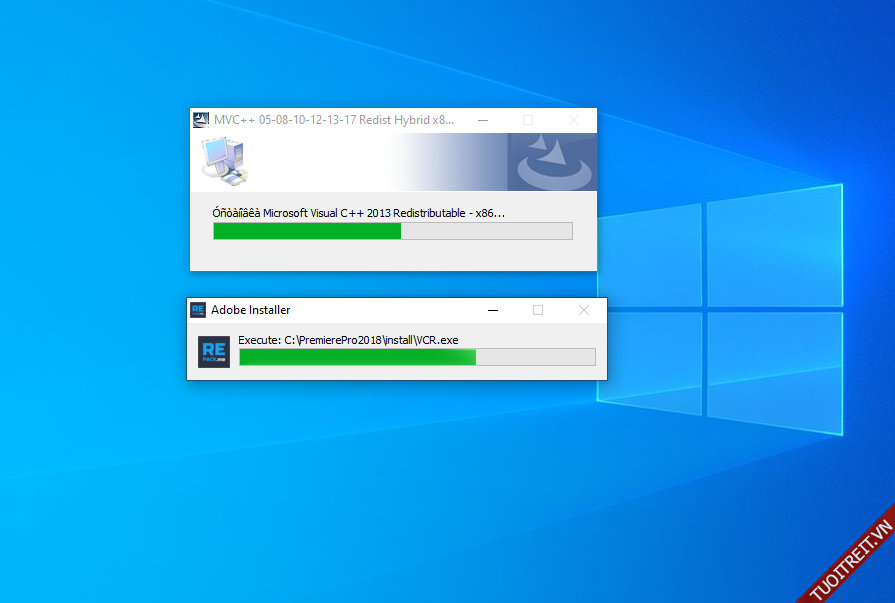Click the MVC++ 05-08-10-12-13-17 title text
This screenshot has height=603, width=895.
tap(334, 120)
